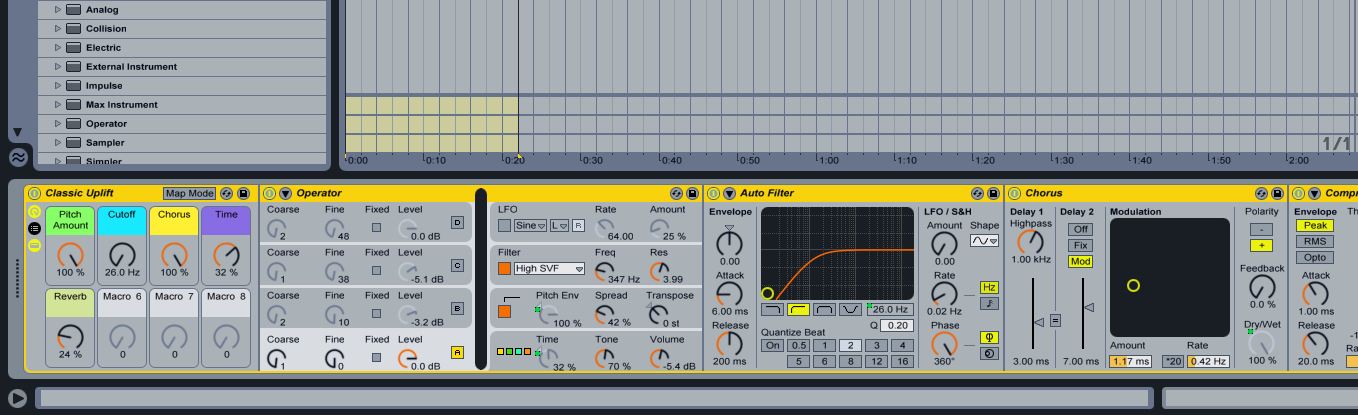Click the Q value field
The height and width of the screenshot is (415, 1358).
pyautogui.click(x=896, y=326)
